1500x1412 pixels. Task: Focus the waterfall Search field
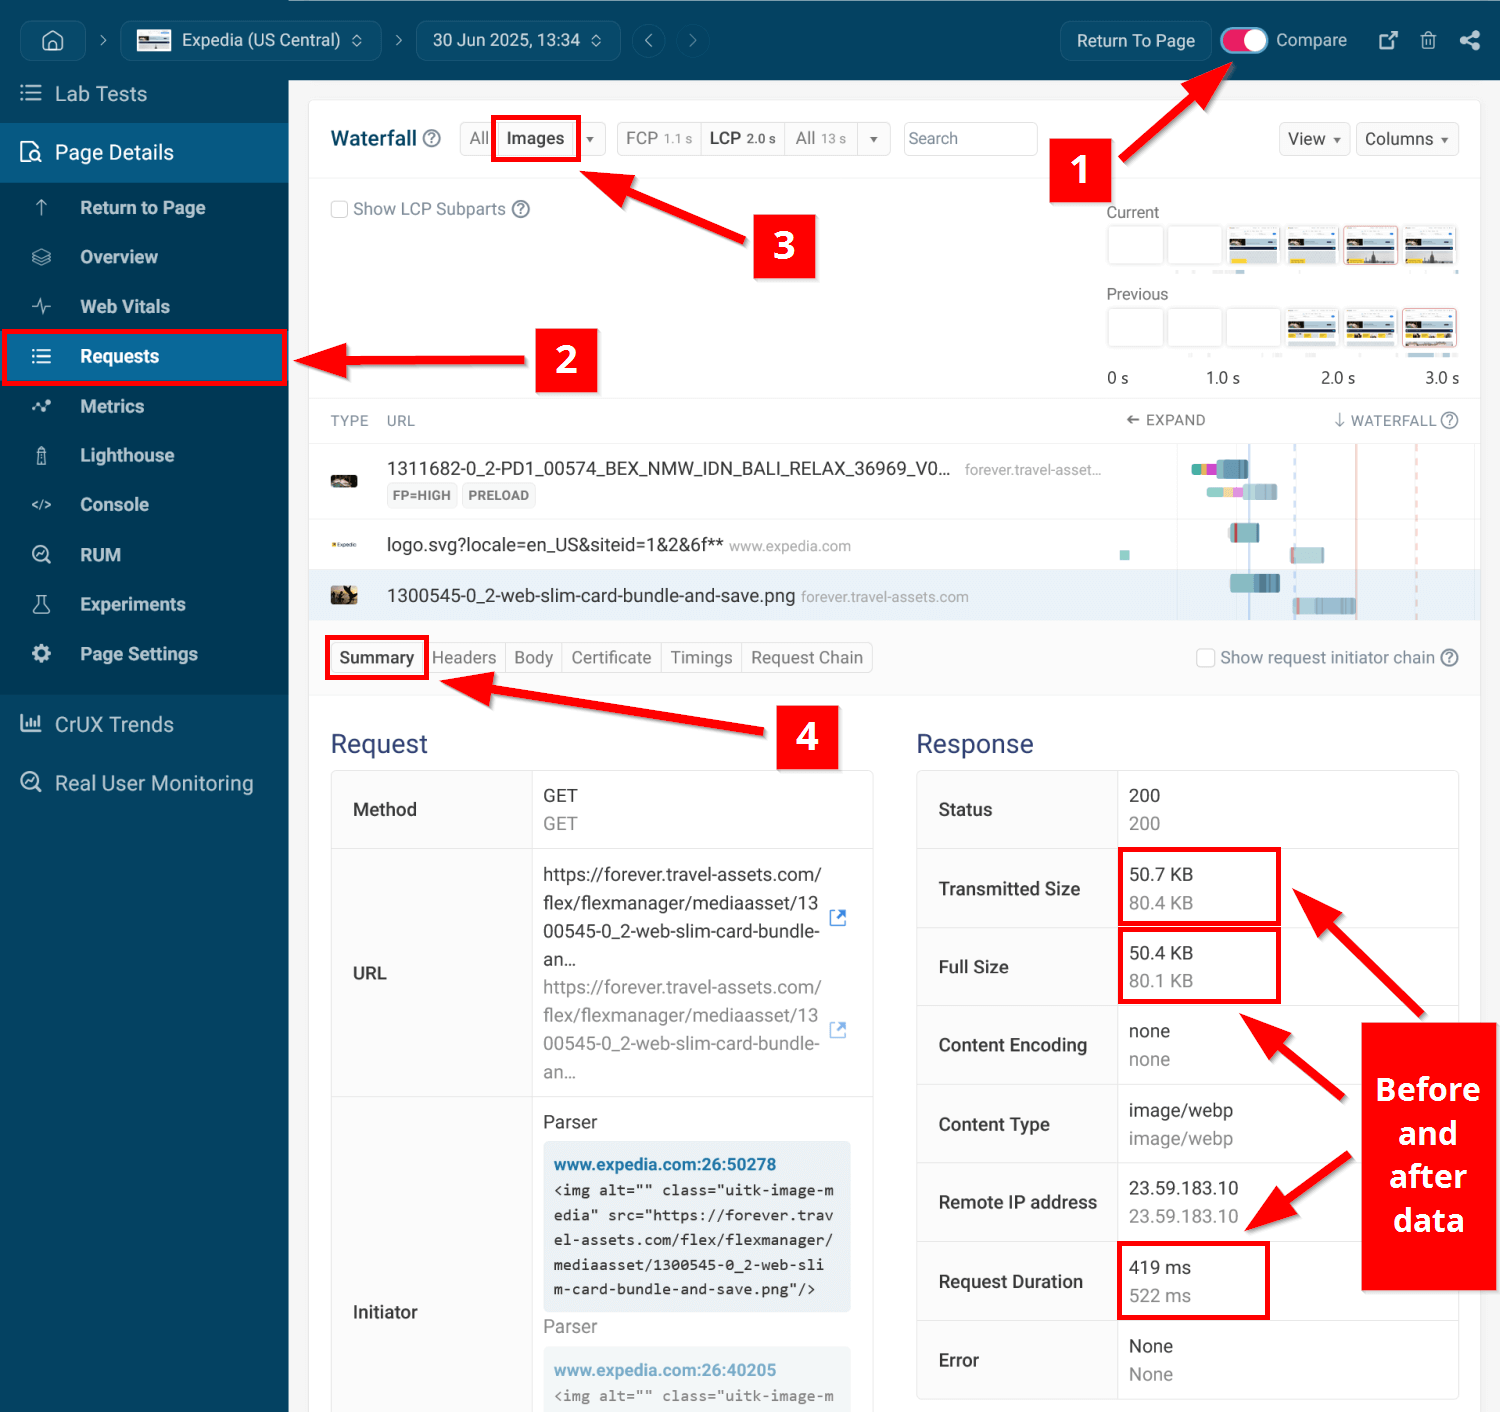(x=970, y=139)
